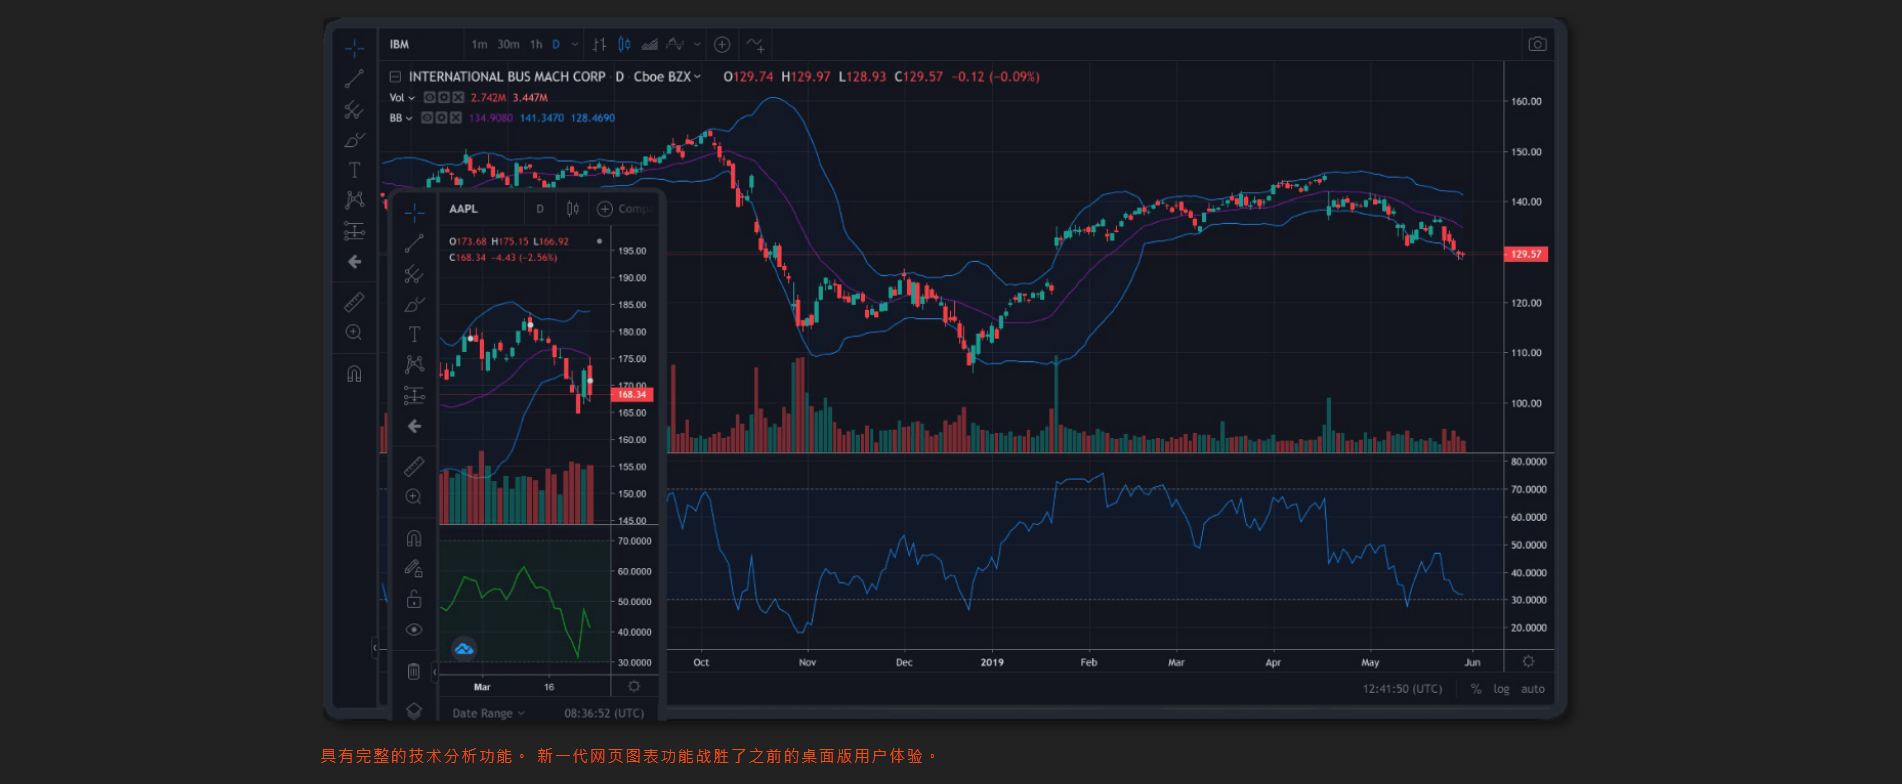Switch IBM chart to 1h interval

click(536, 44)
